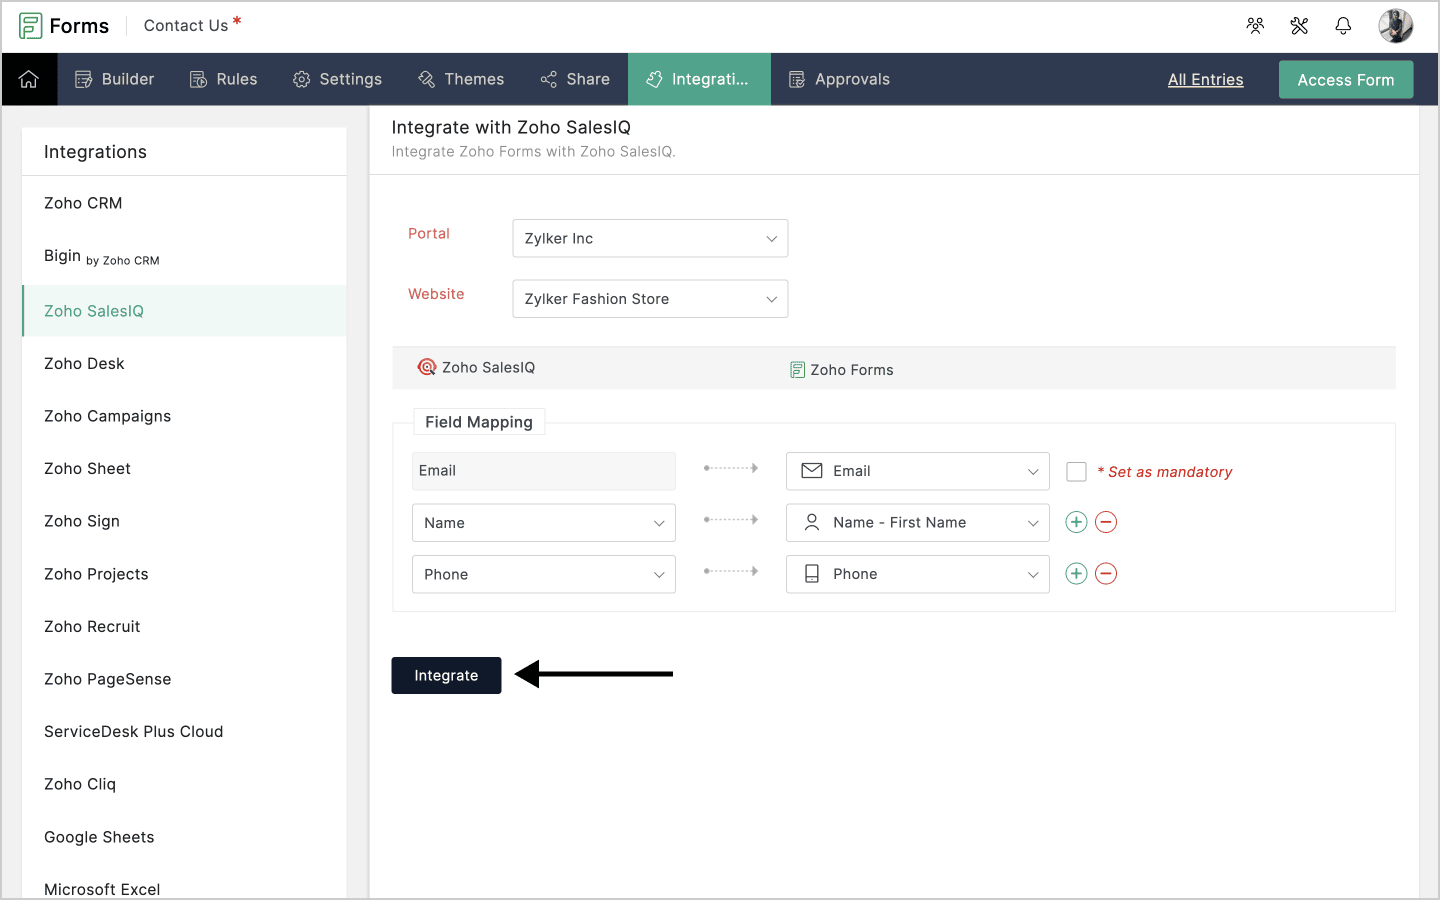Open the Email form field dropdown
This screenshot has height=900, width=1440.
click(x=918, y=471)
